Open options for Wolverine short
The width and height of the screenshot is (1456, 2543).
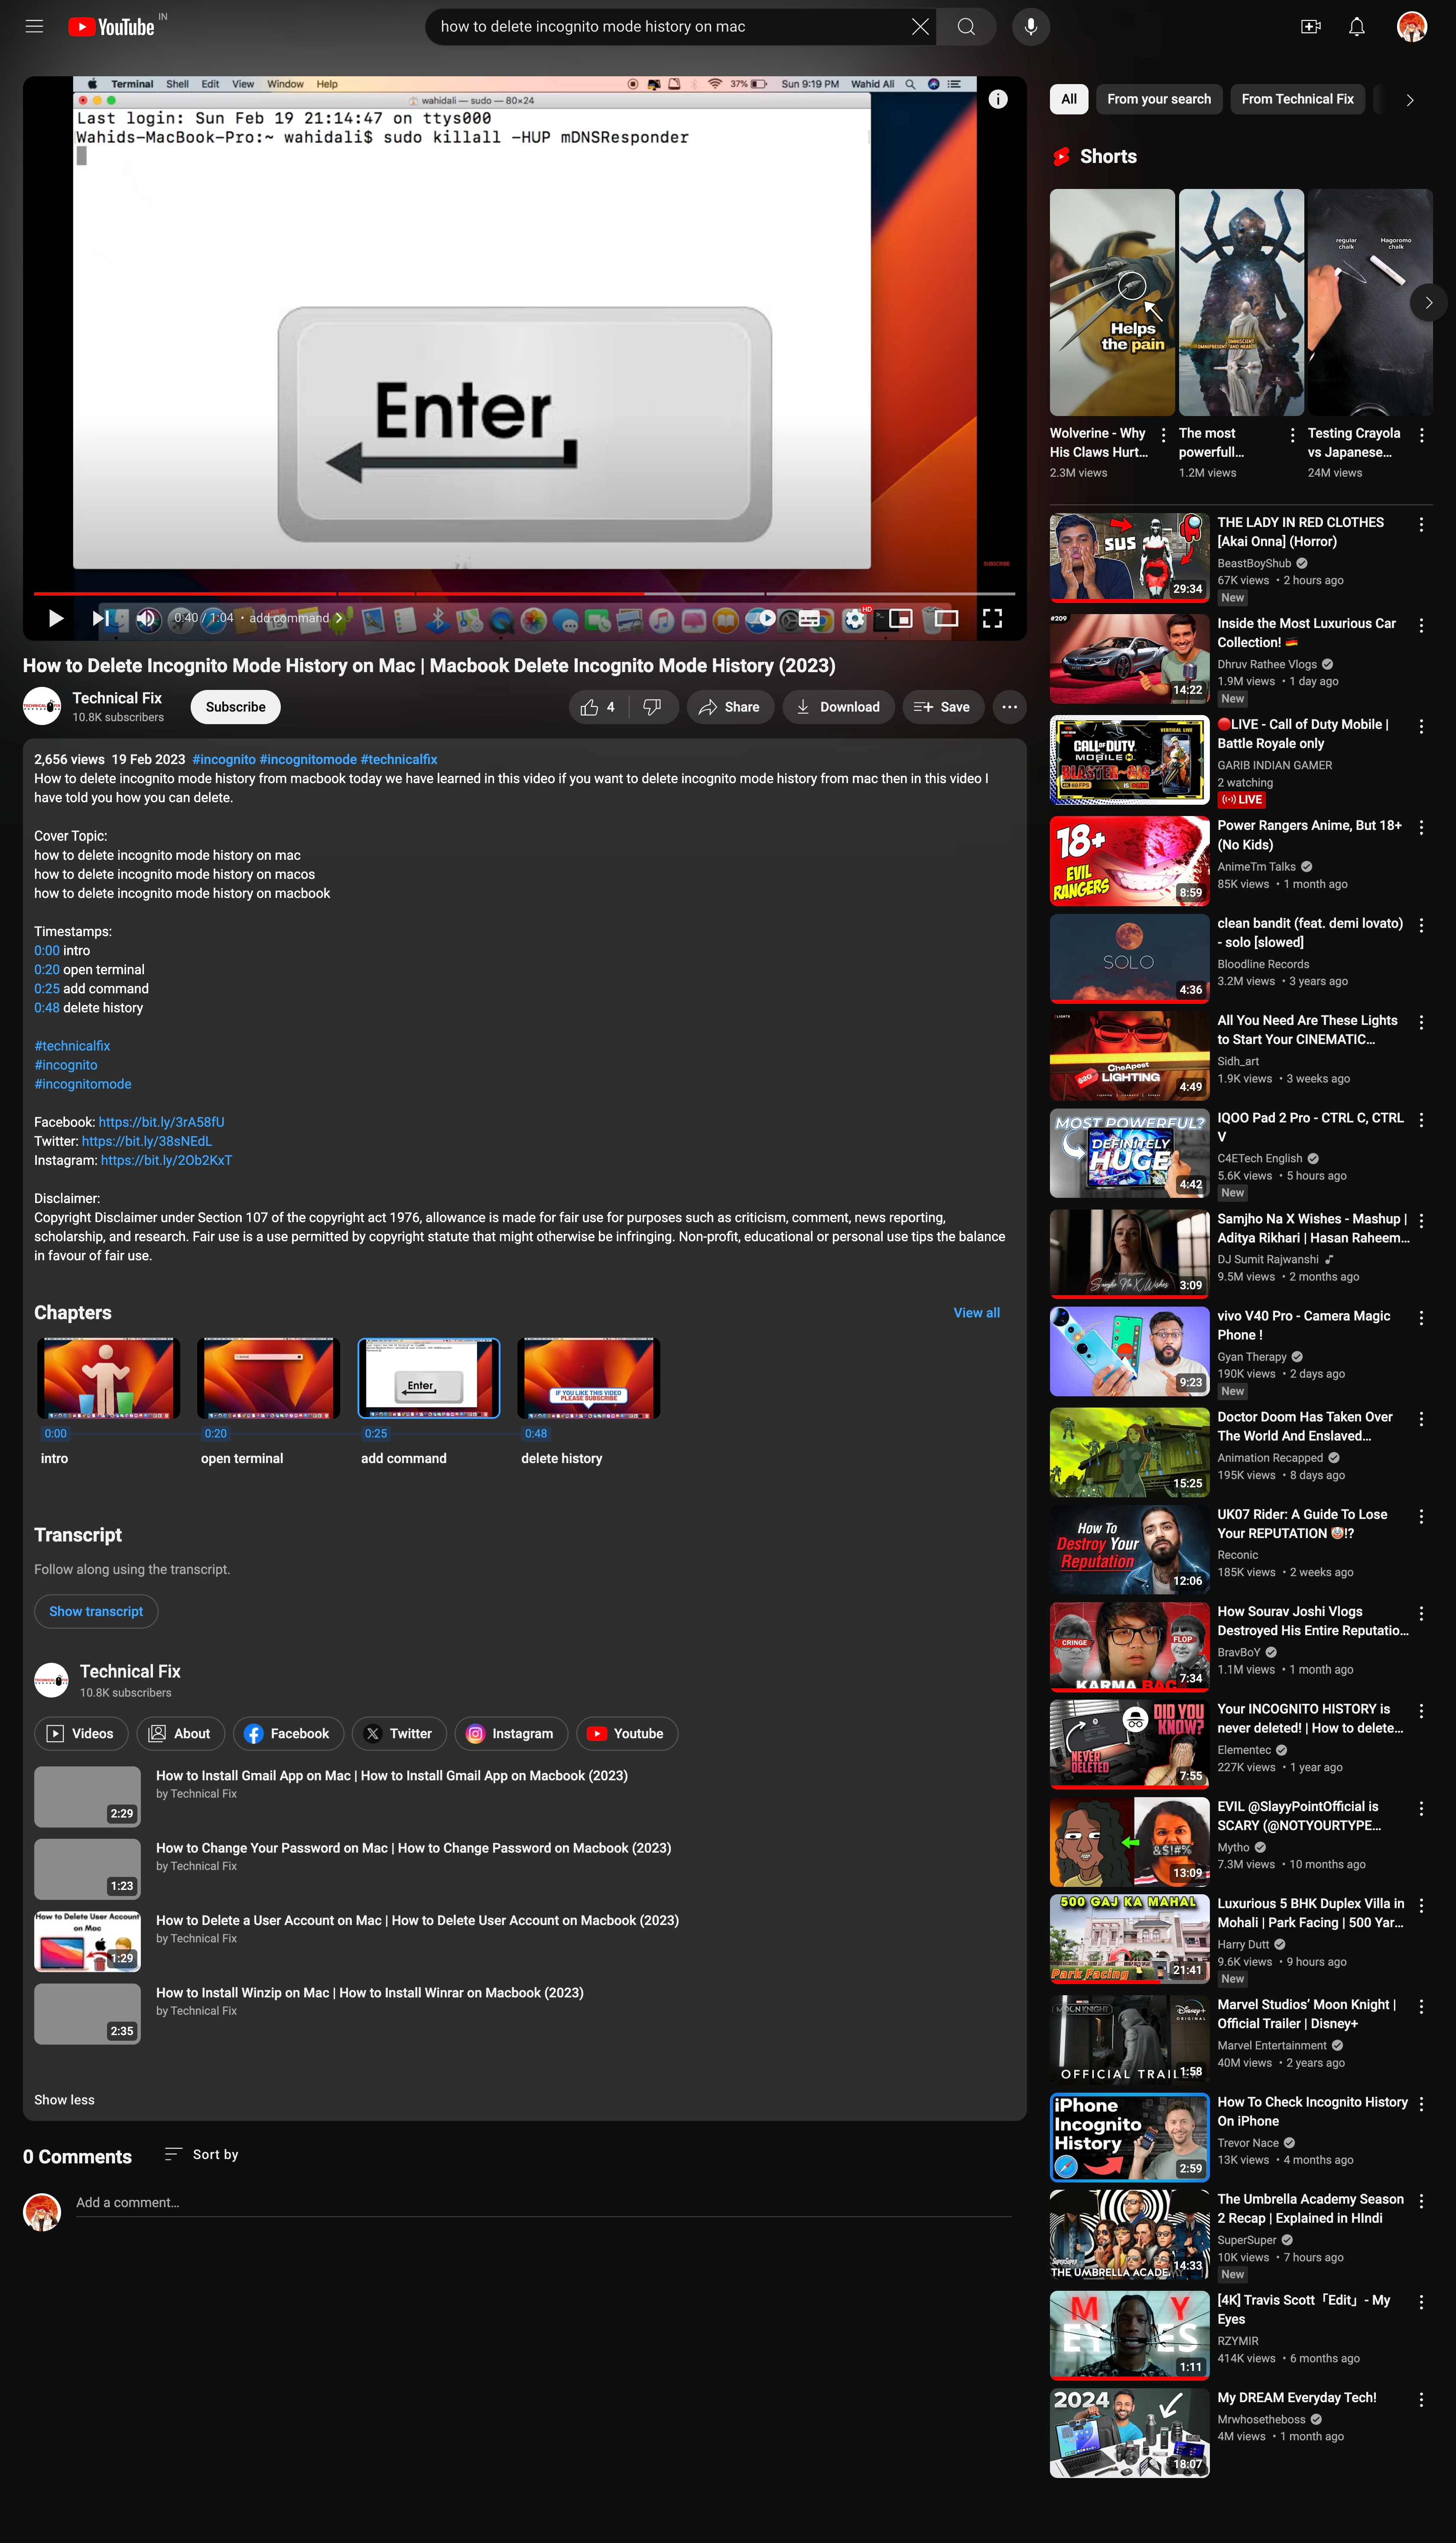1163,435
